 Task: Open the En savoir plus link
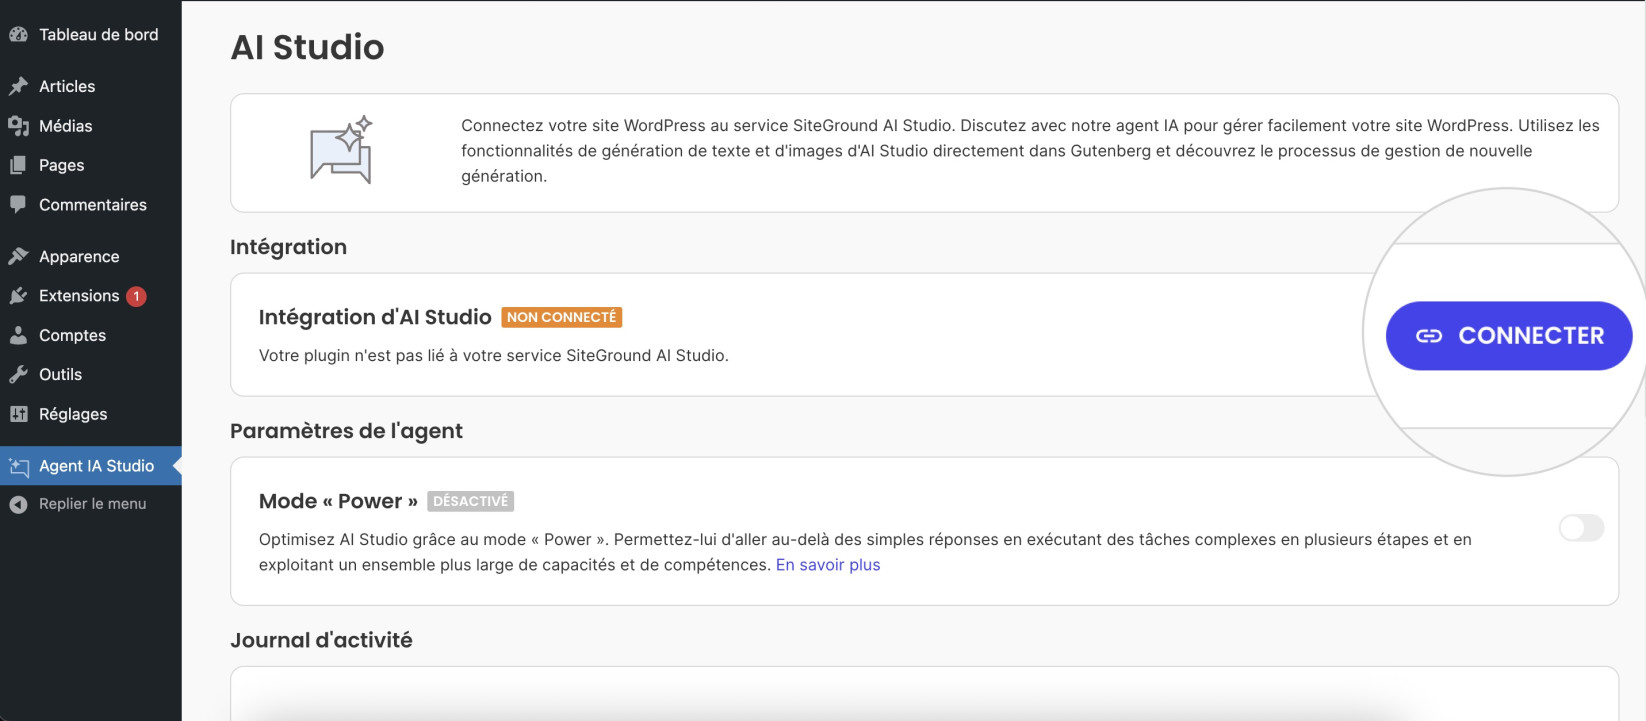click(828, 565)
